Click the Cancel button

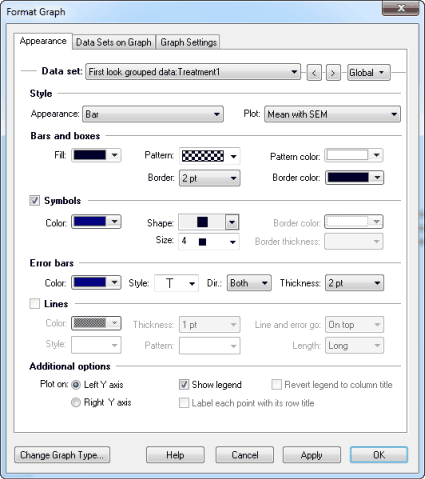(x=245, y=455)
